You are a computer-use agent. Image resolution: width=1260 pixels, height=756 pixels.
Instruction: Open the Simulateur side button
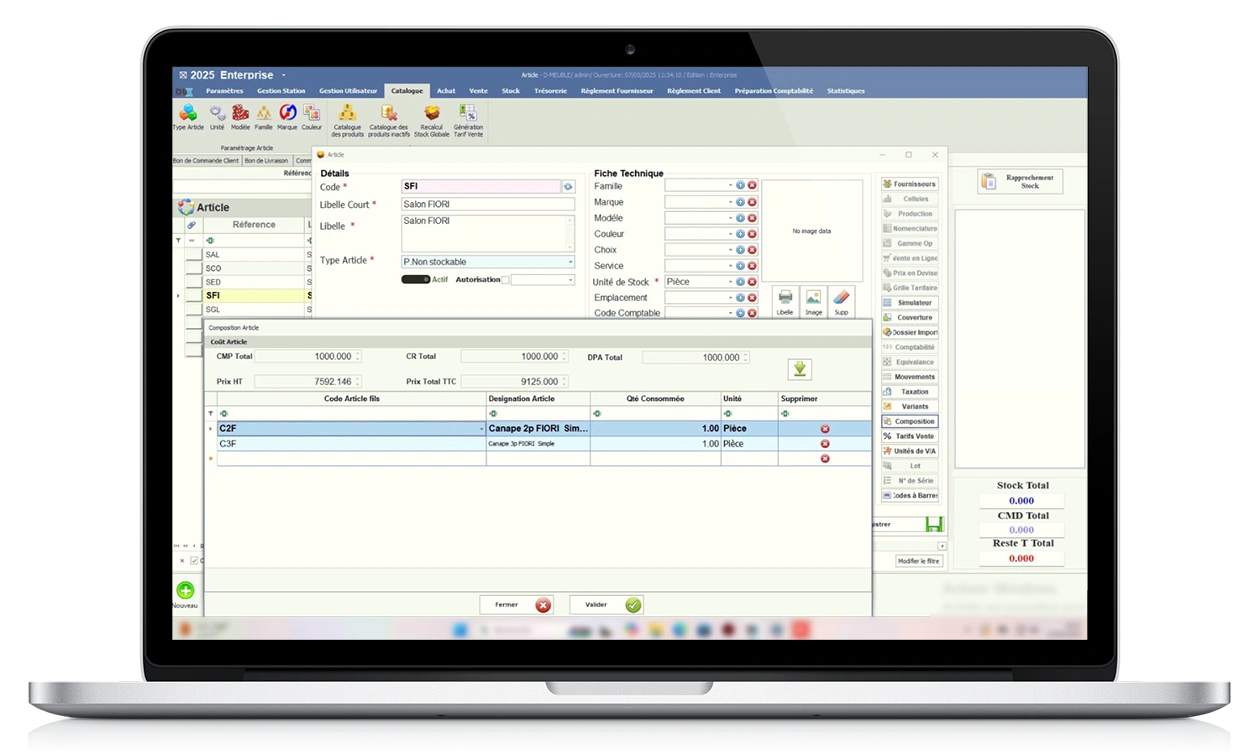[910, 303]
